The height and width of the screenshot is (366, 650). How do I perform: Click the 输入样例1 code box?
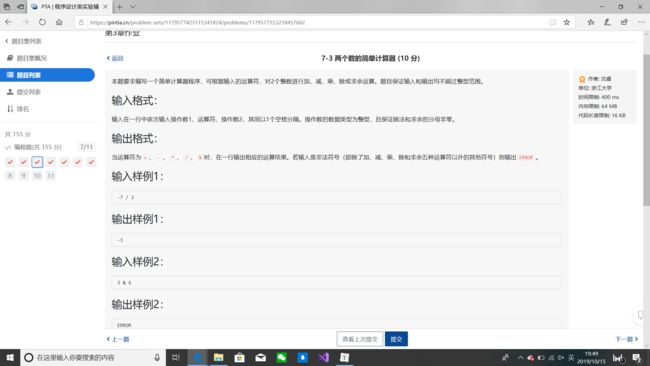click(x=337, y=197)
